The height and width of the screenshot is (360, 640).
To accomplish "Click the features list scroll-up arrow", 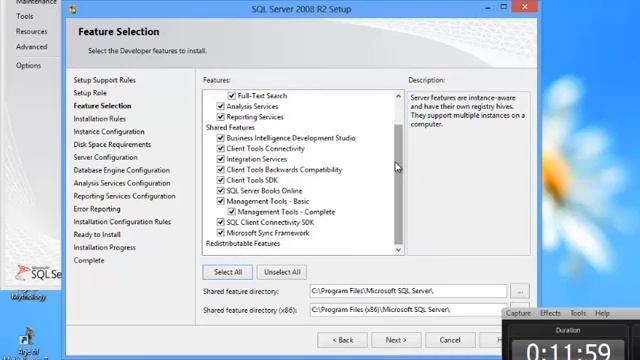I will click(x=398, y=96).
